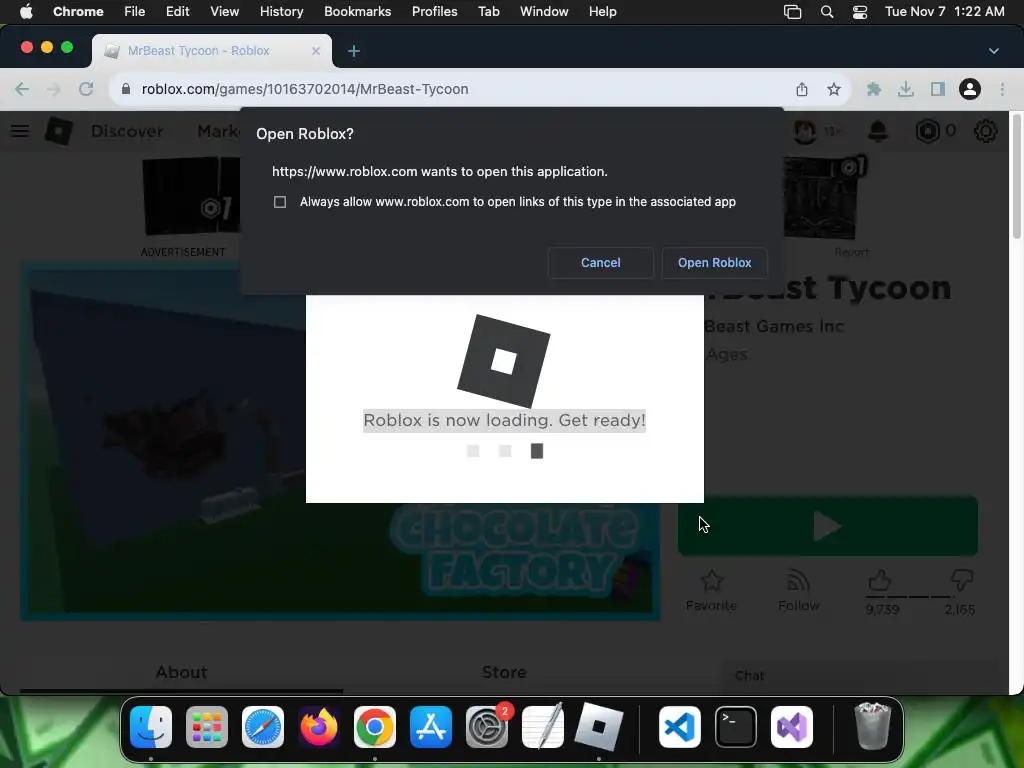The image size is (1024, 768).
Task: Check the Always allow www.roblox.com checkbox
Action: (280, 202)
